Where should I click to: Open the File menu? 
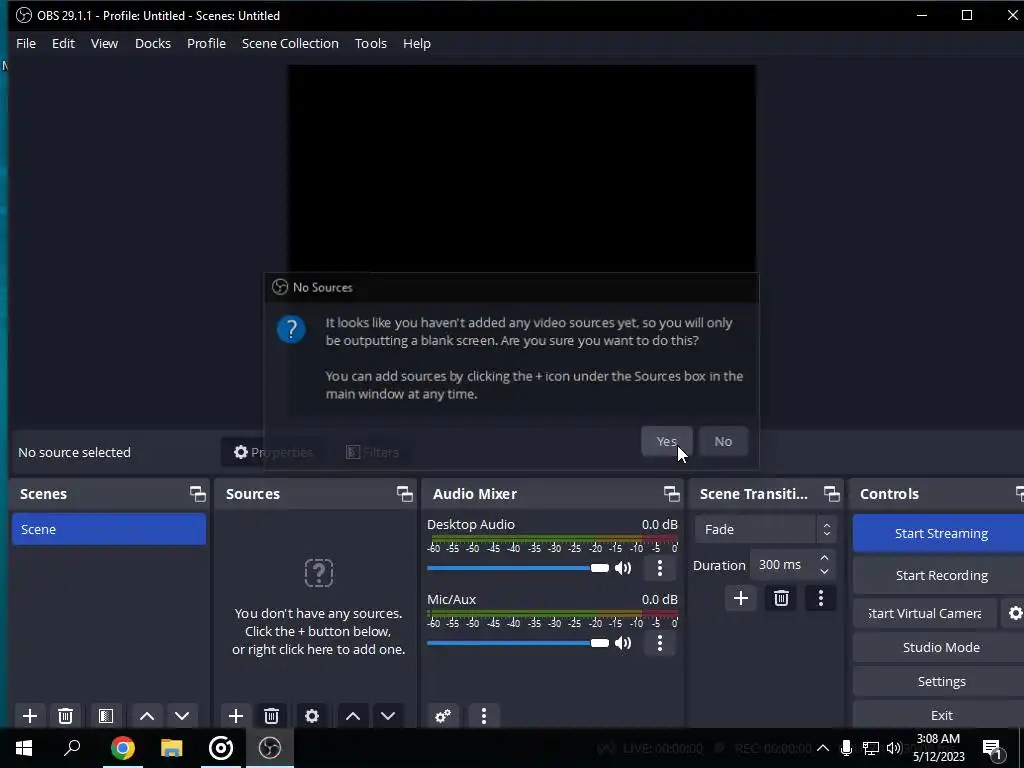[x=26, y=43]
